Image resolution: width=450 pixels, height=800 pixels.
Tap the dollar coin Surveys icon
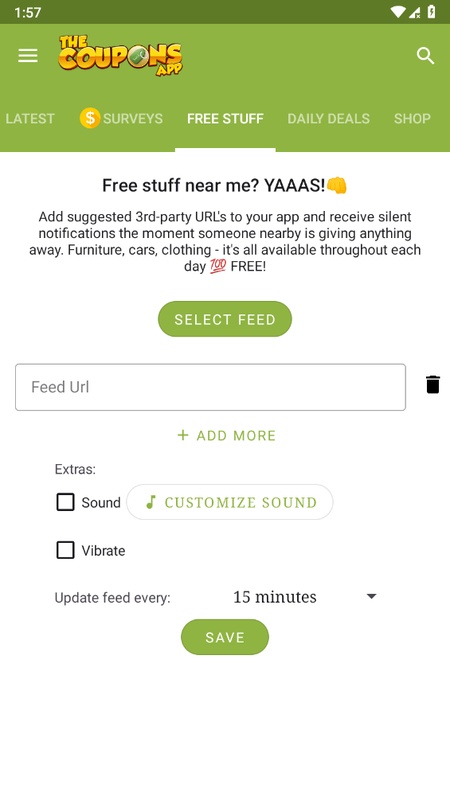(x=90, y=118)
